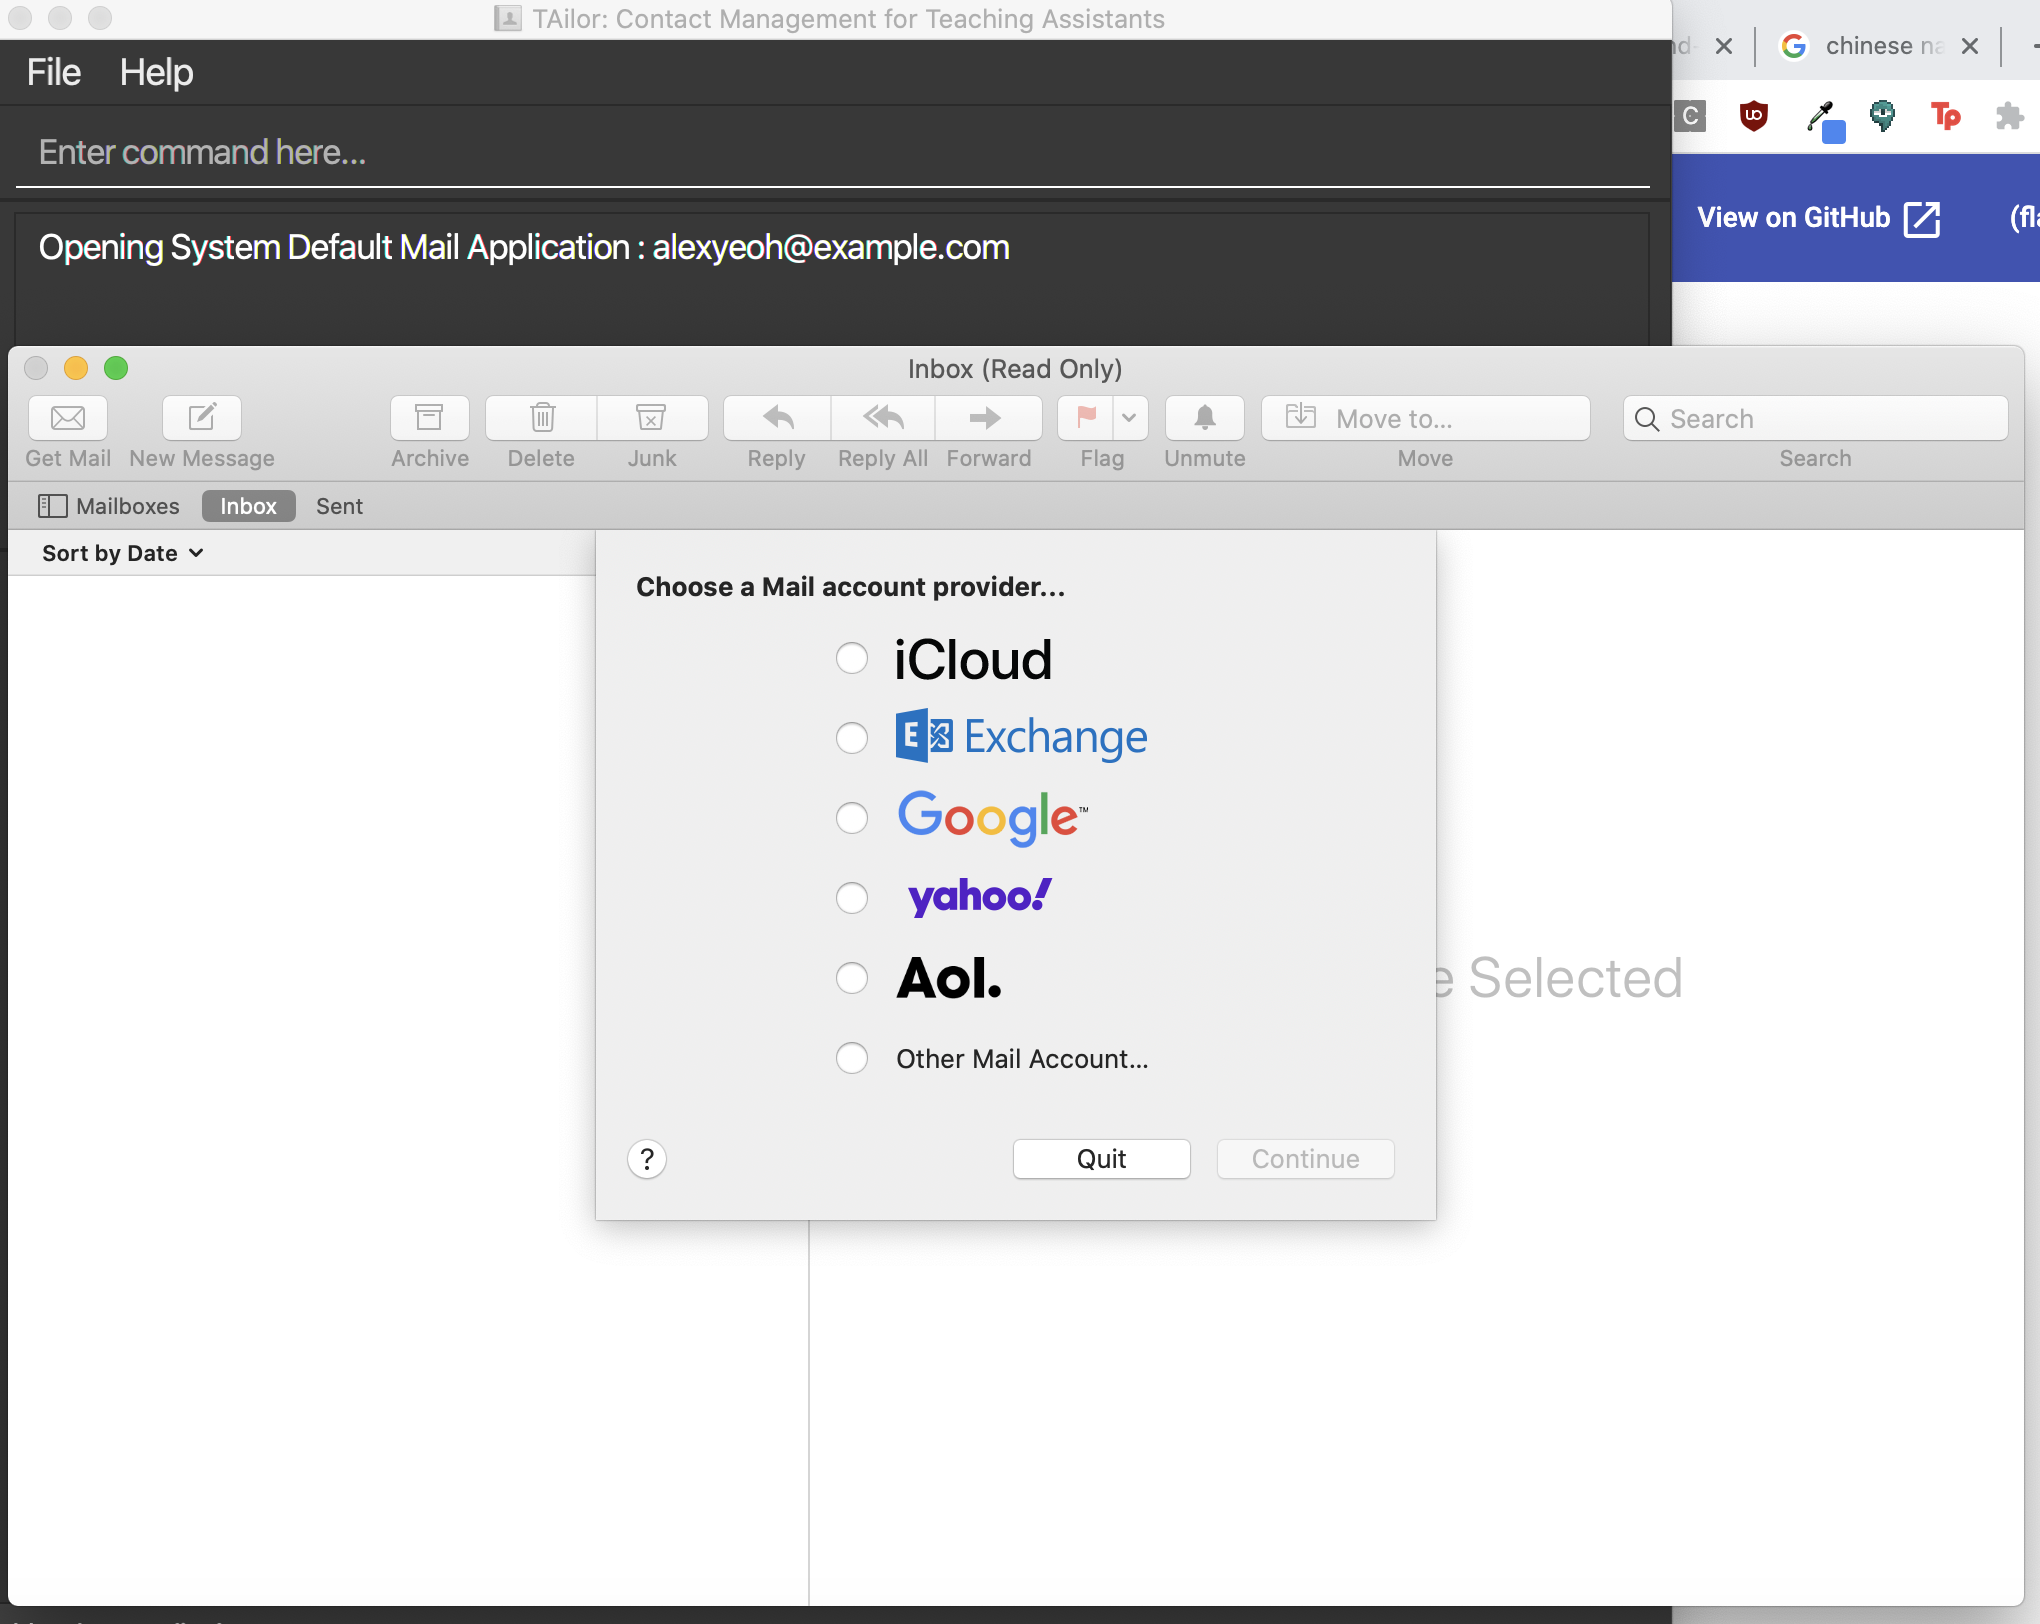Click the Reply arrow icon
The image size is (2040, 1624).
777,418
